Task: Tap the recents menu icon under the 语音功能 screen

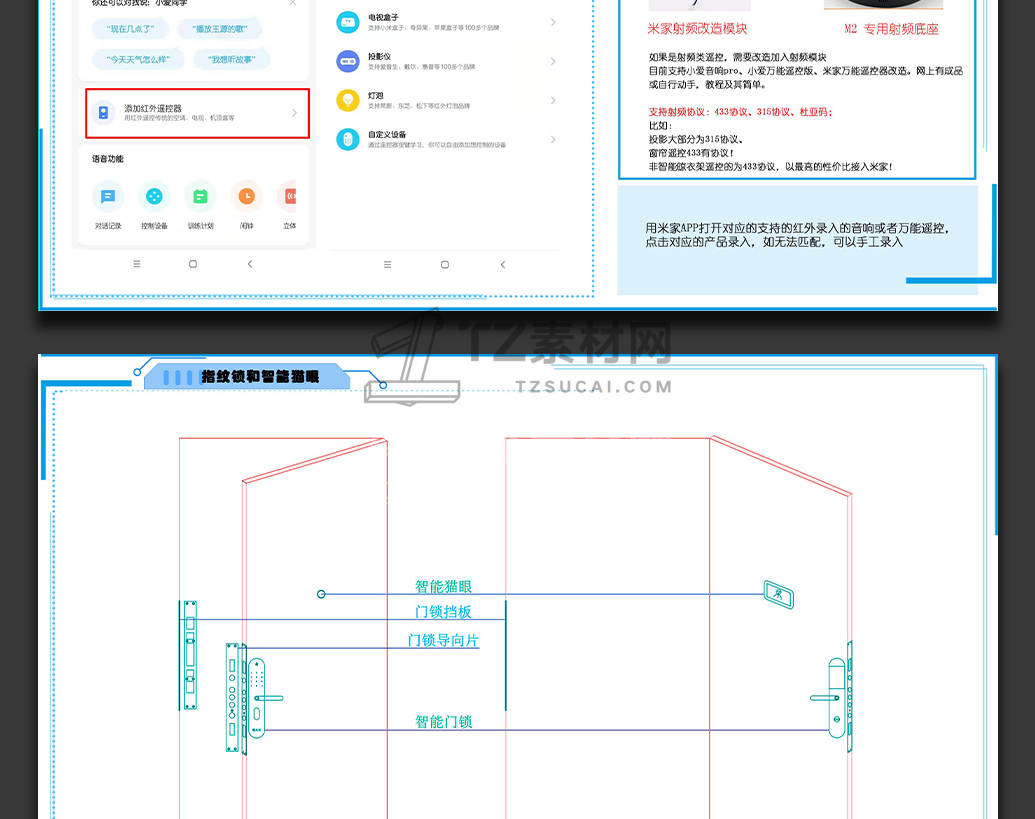Action: coord(137,264)
